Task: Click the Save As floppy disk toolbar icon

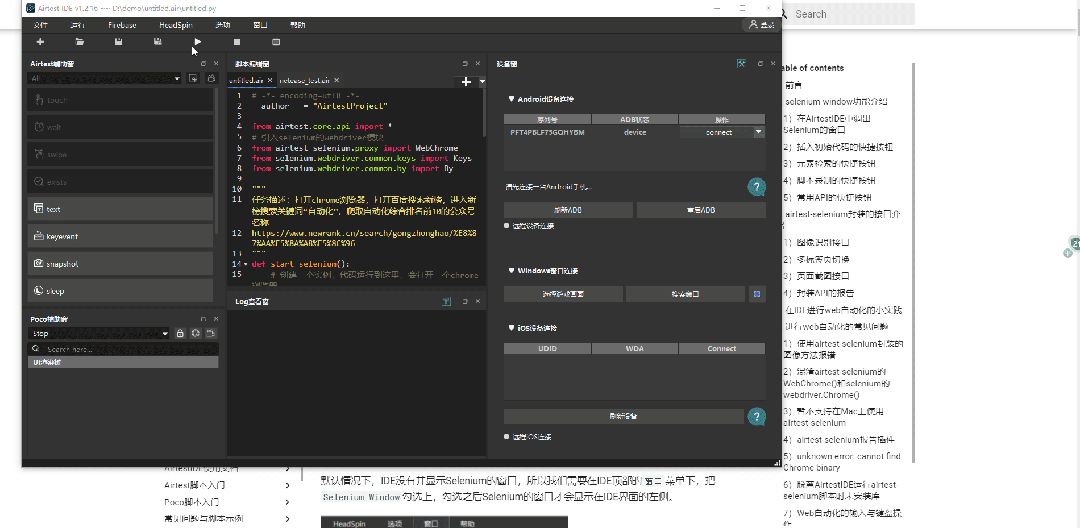Action: 158,42
